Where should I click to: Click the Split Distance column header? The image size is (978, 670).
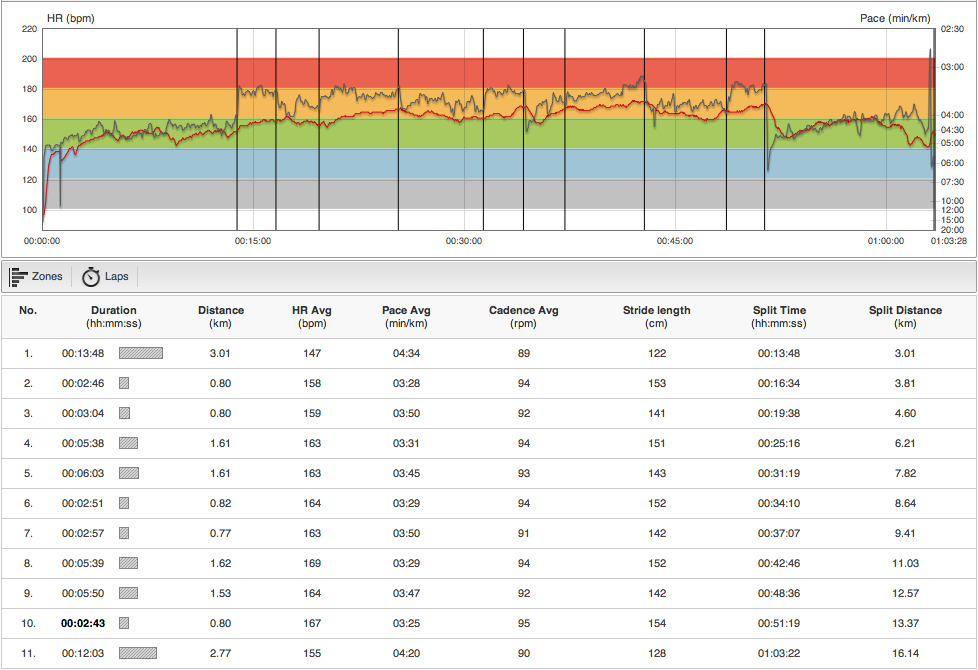tap(905, 316)
